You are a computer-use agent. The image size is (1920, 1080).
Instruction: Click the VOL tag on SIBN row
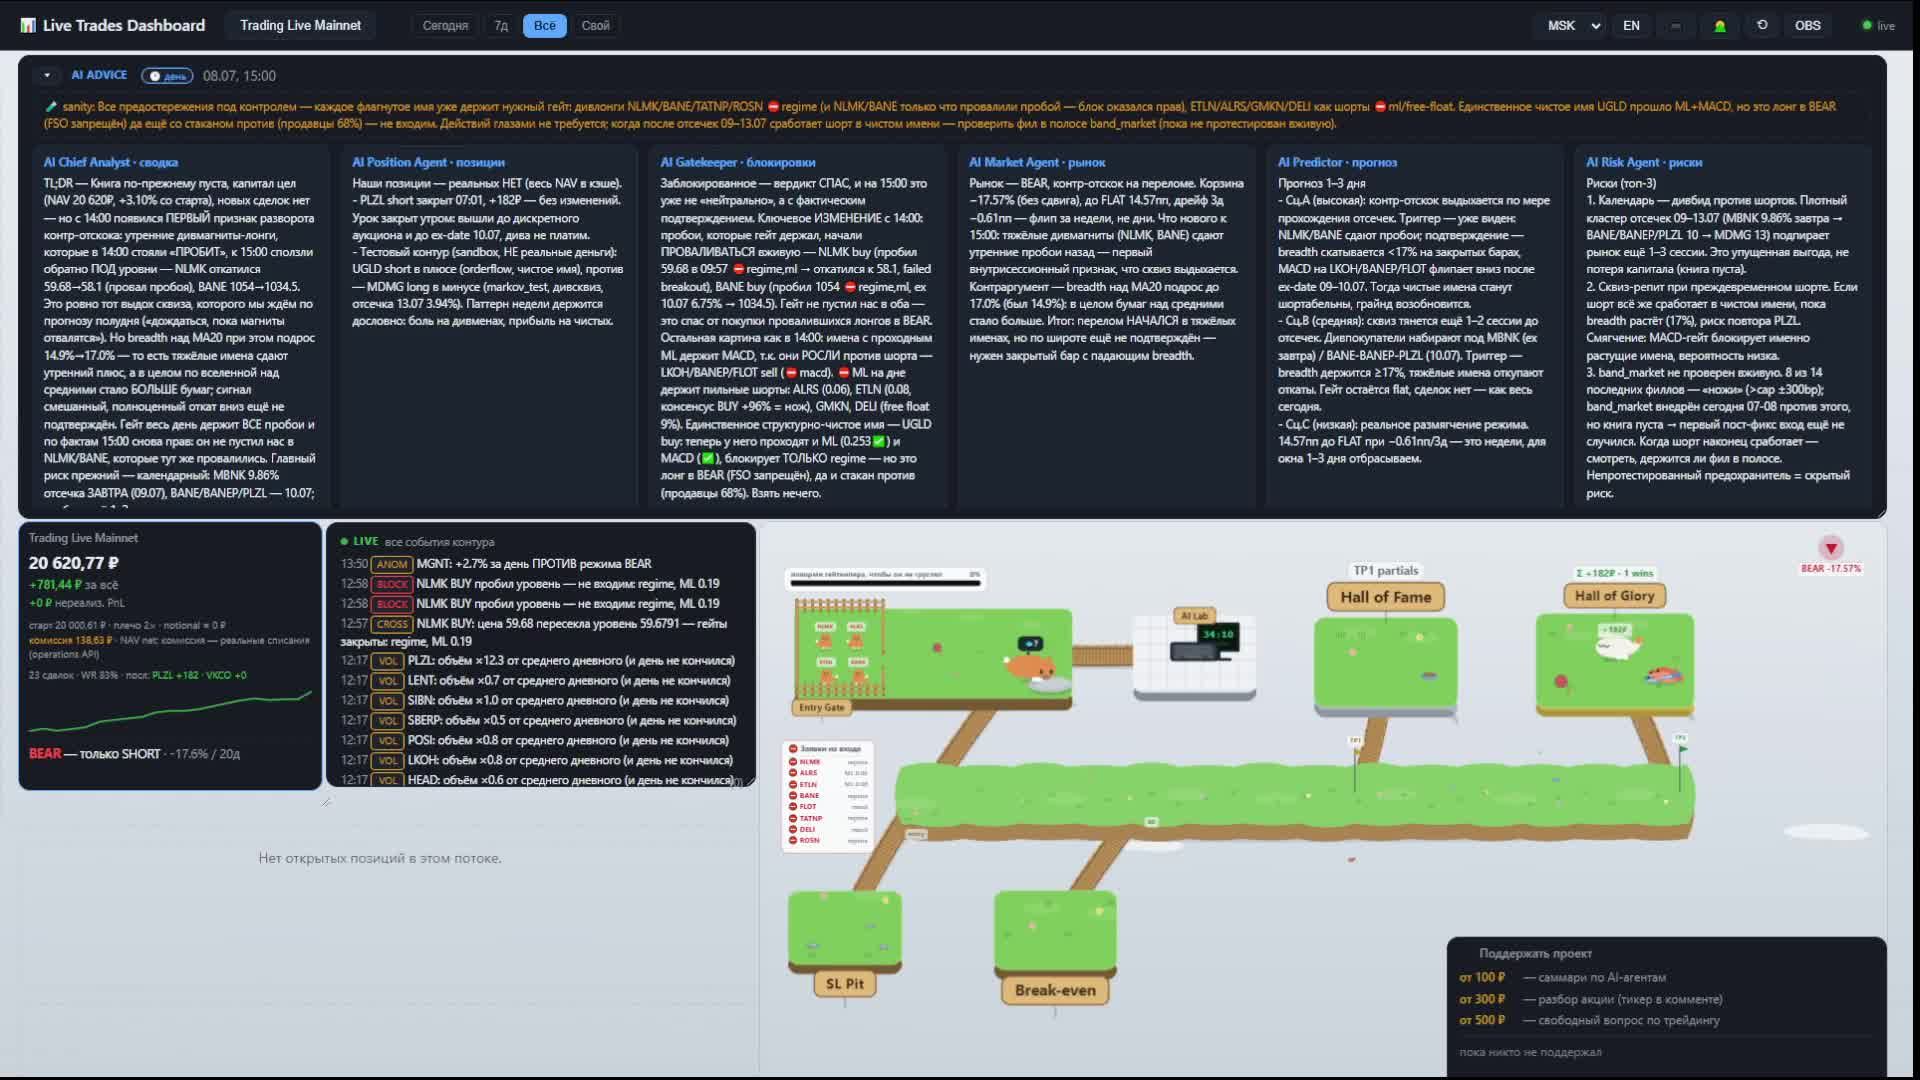388,701
